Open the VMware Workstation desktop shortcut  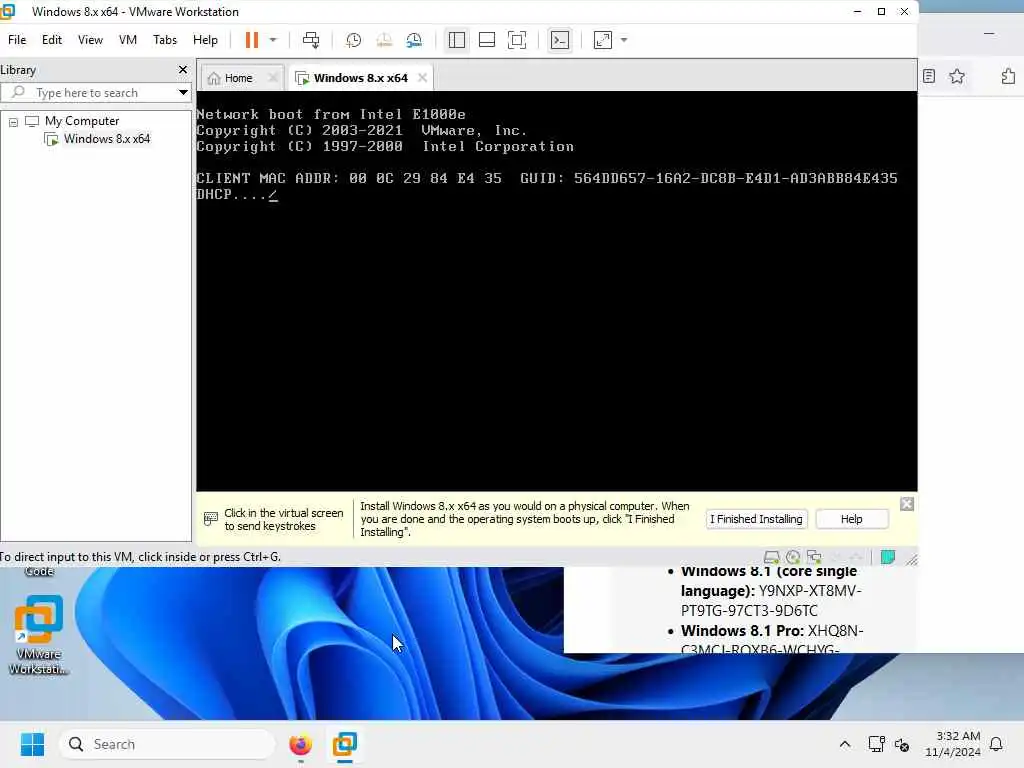pos(39,635)
